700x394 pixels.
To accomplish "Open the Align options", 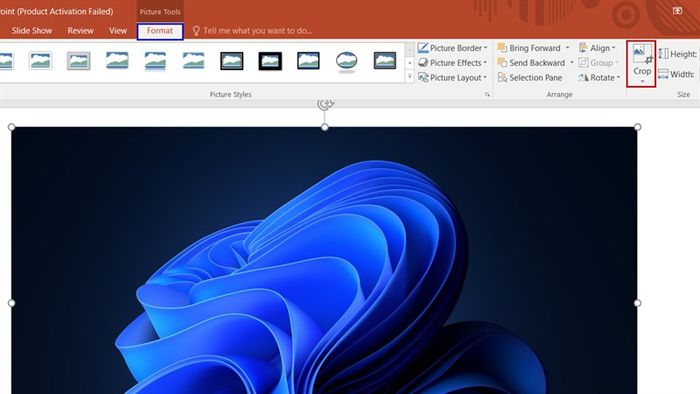I will 597,48.
